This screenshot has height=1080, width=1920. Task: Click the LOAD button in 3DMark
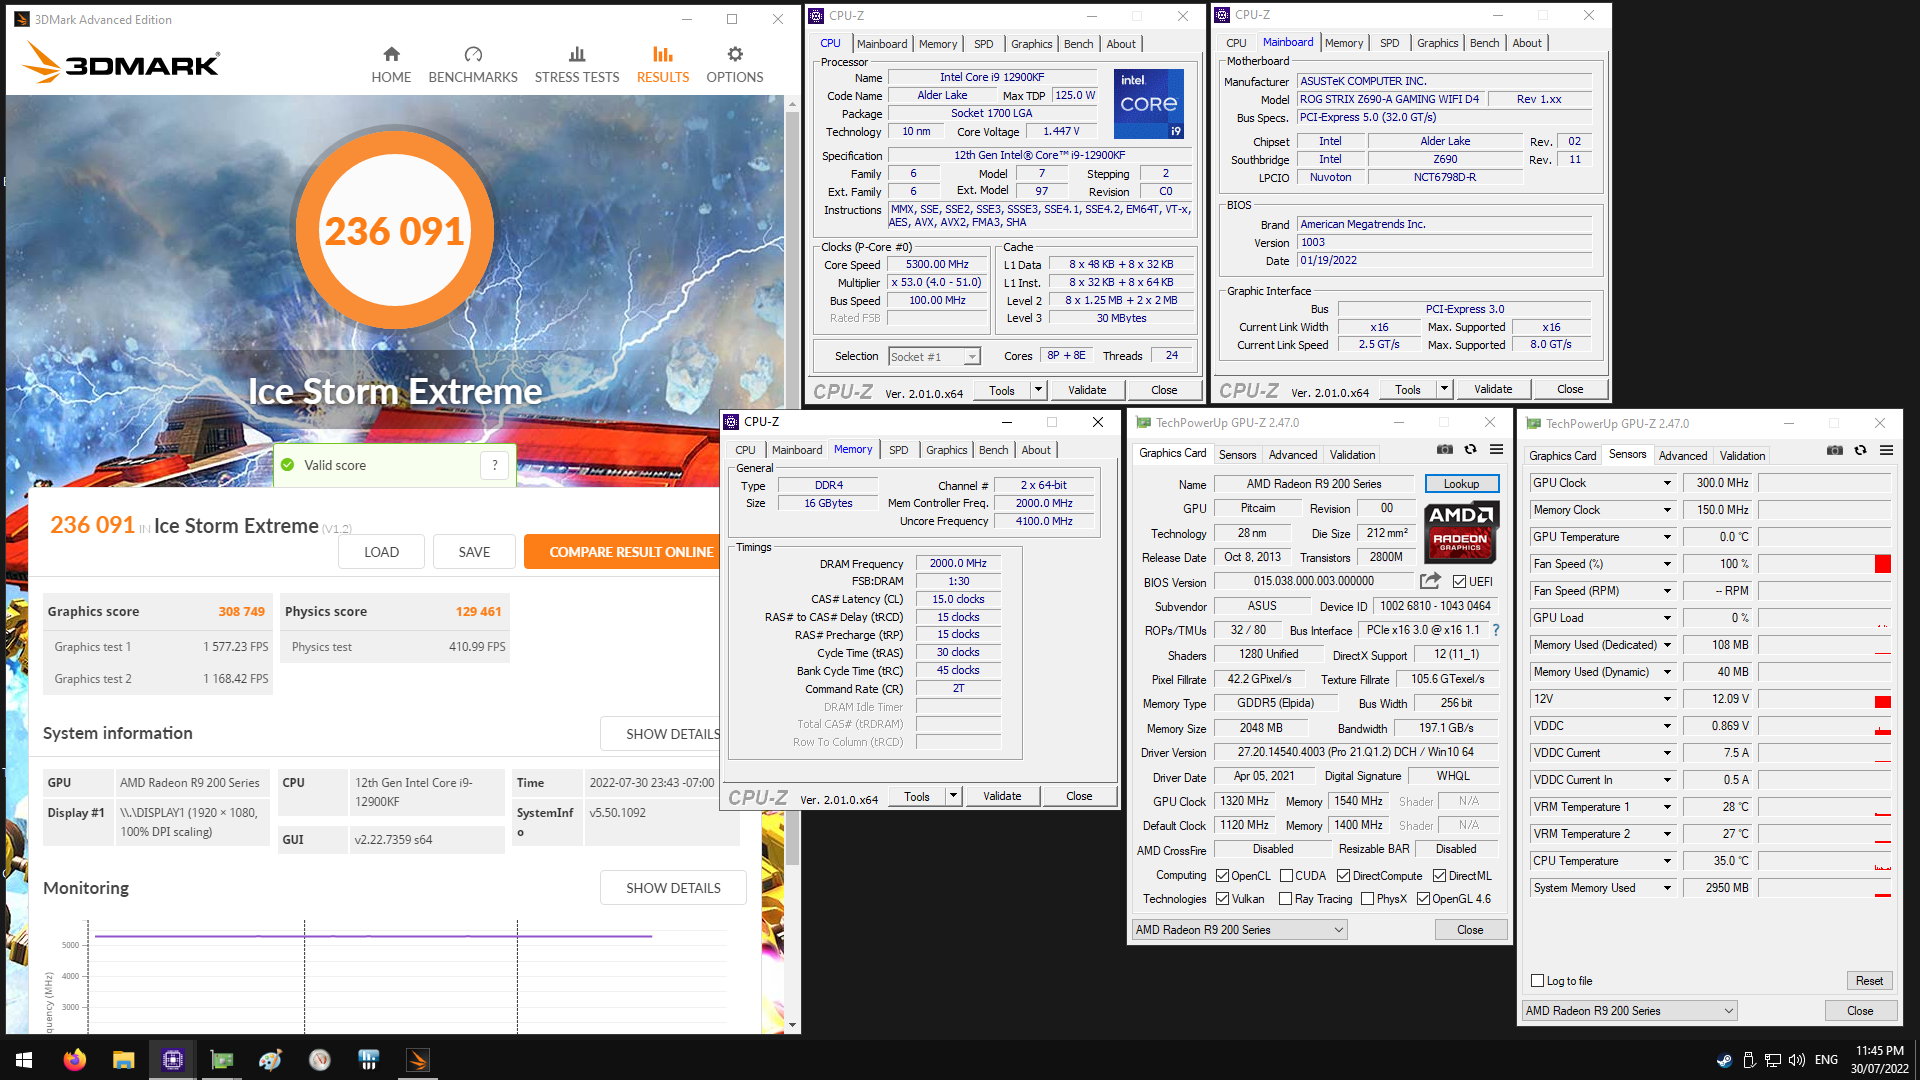click(381, 552)
